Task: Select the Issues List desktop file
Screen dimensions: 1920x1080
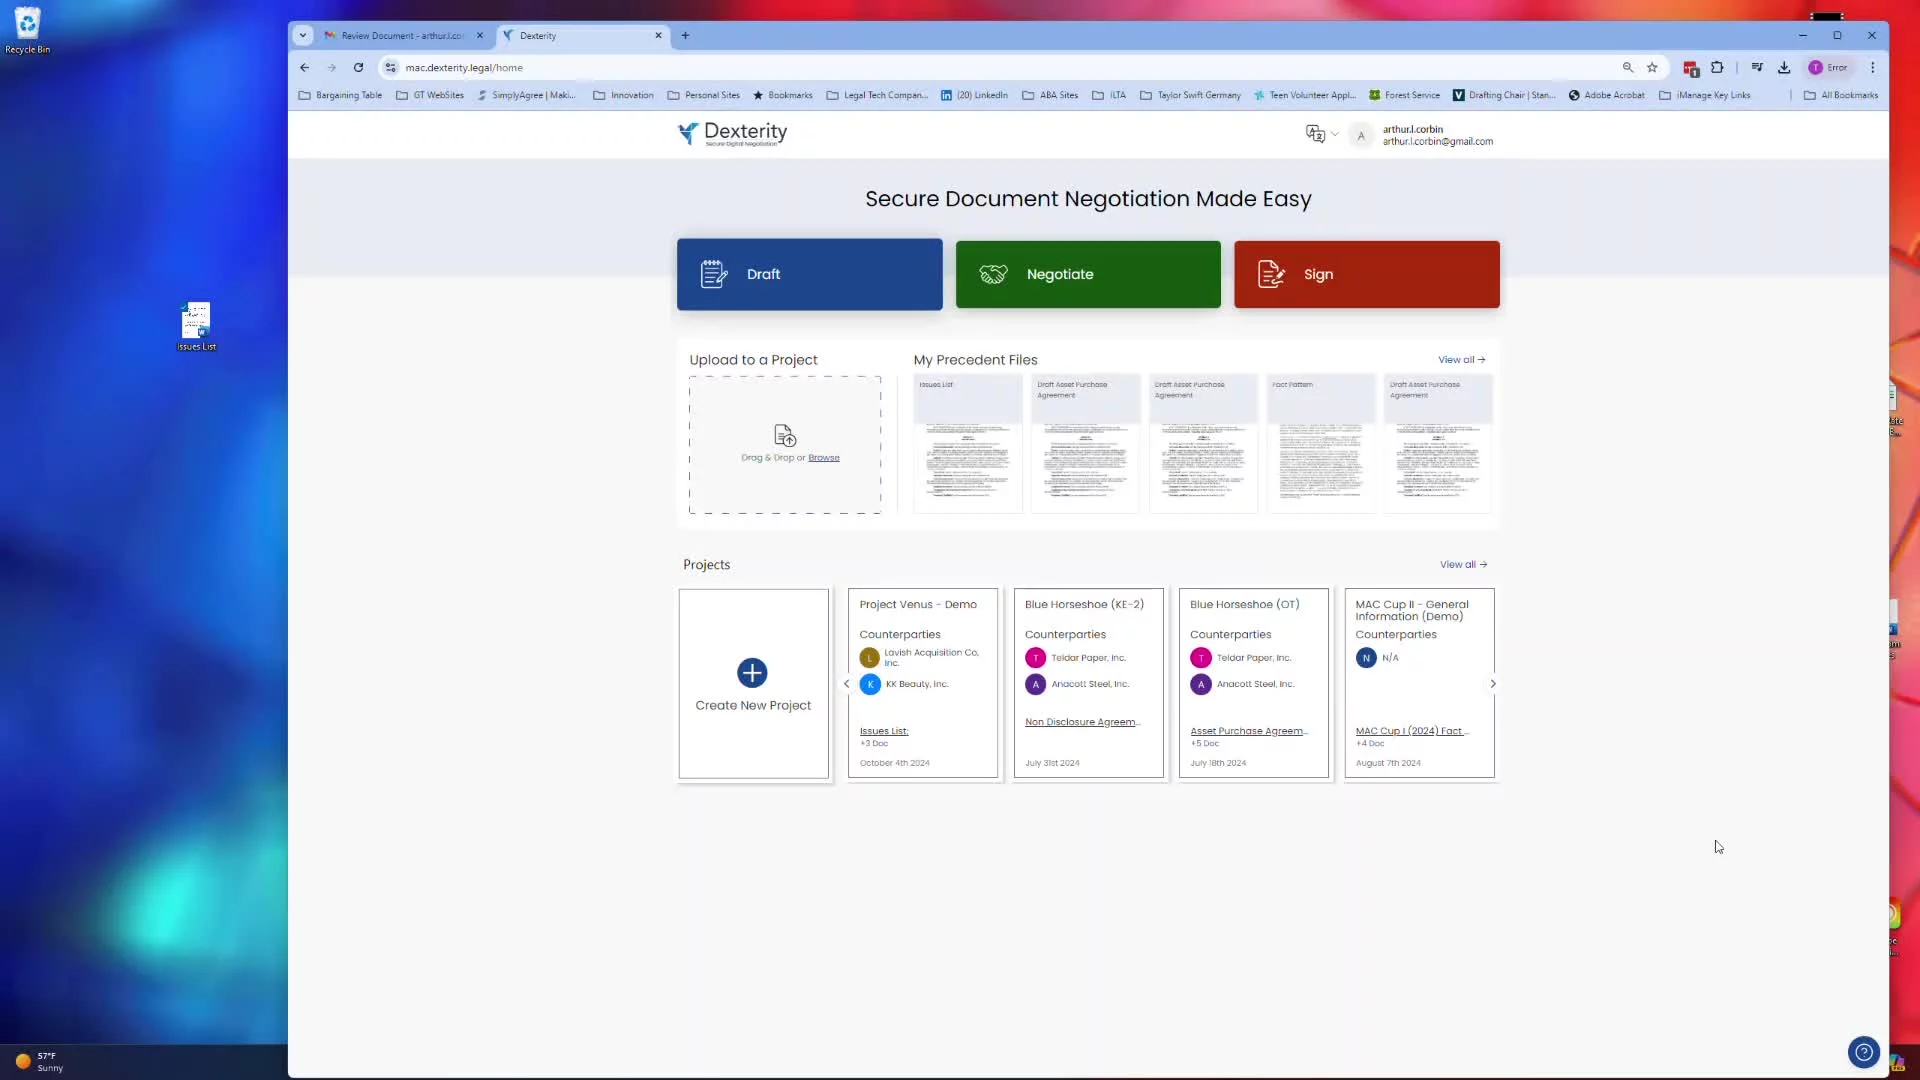Action: (x=196, y=327)
